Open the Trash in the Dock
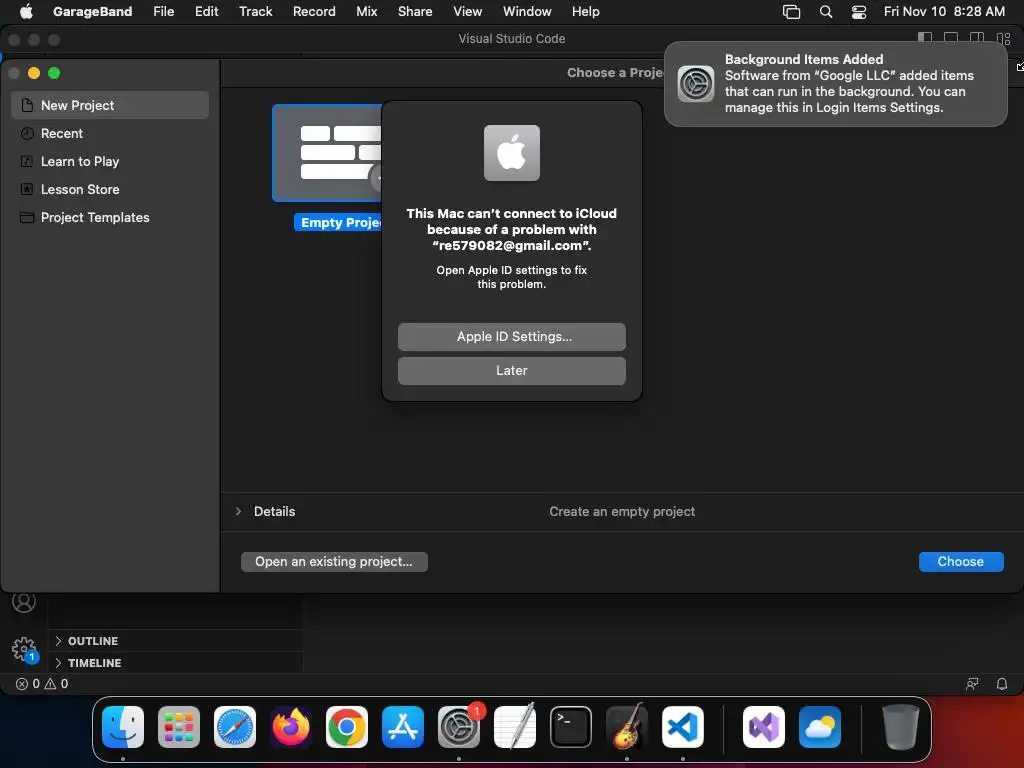 [901, 727]
